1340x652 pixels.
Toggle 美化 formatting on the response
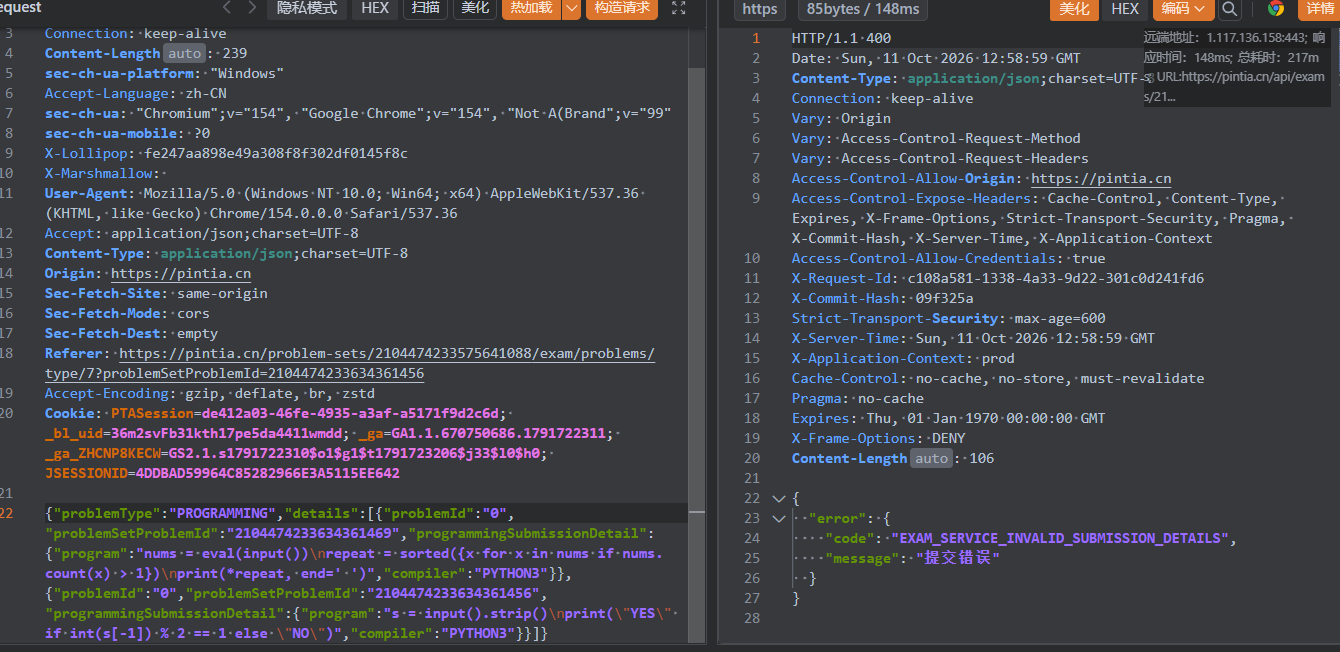(x=1074, y=9)
